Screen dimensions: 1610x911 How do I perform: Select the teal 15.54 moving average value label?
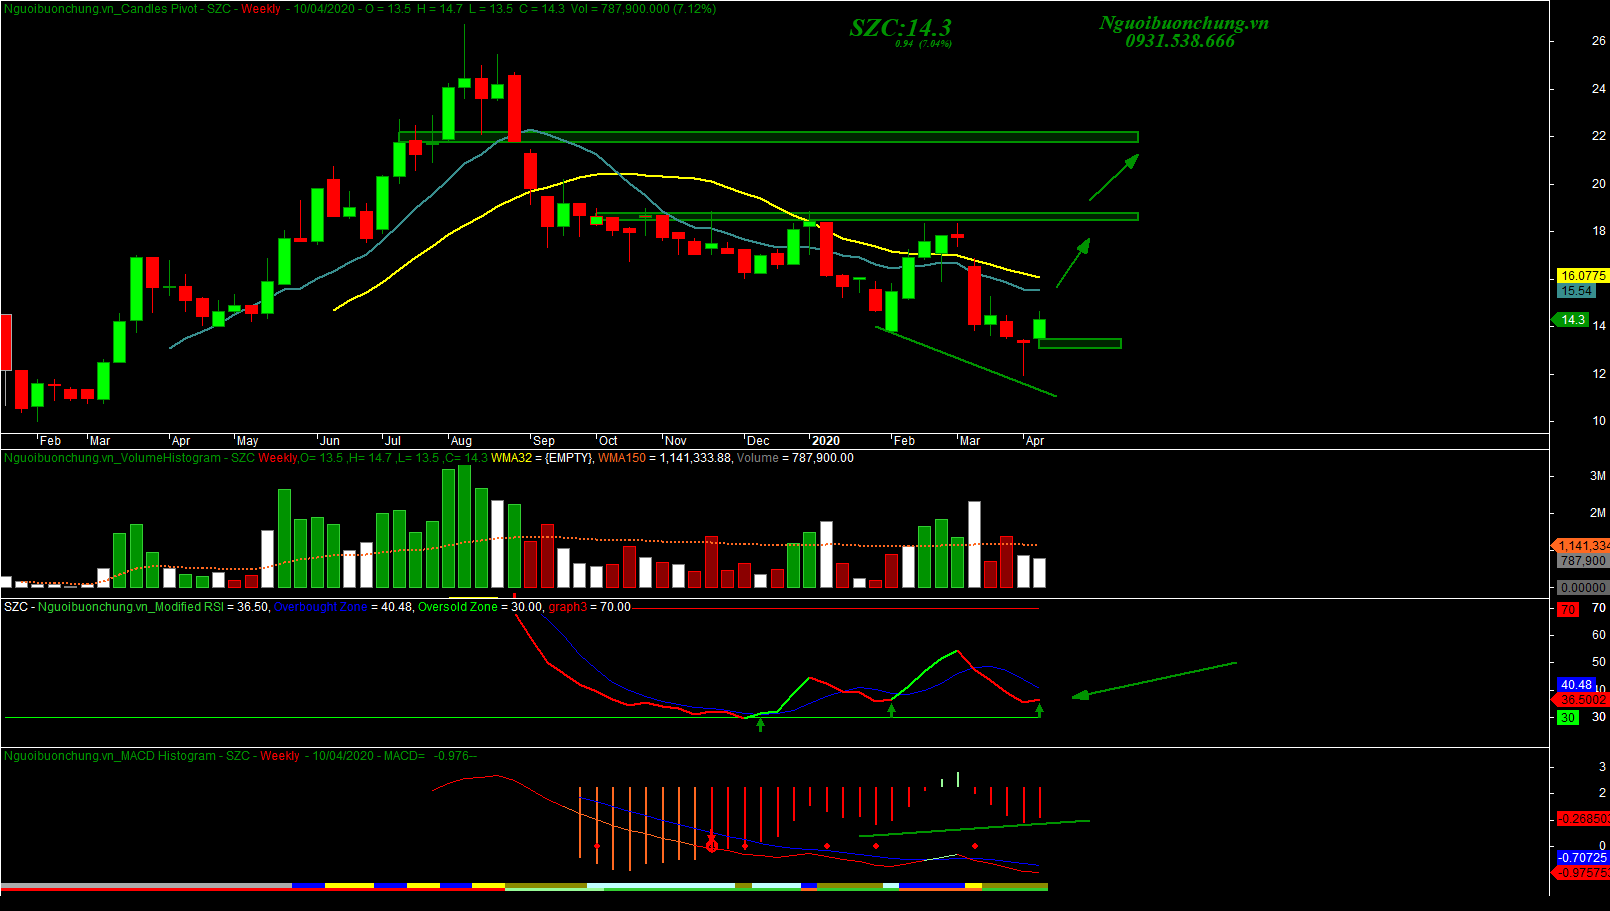click(1577, 291)
